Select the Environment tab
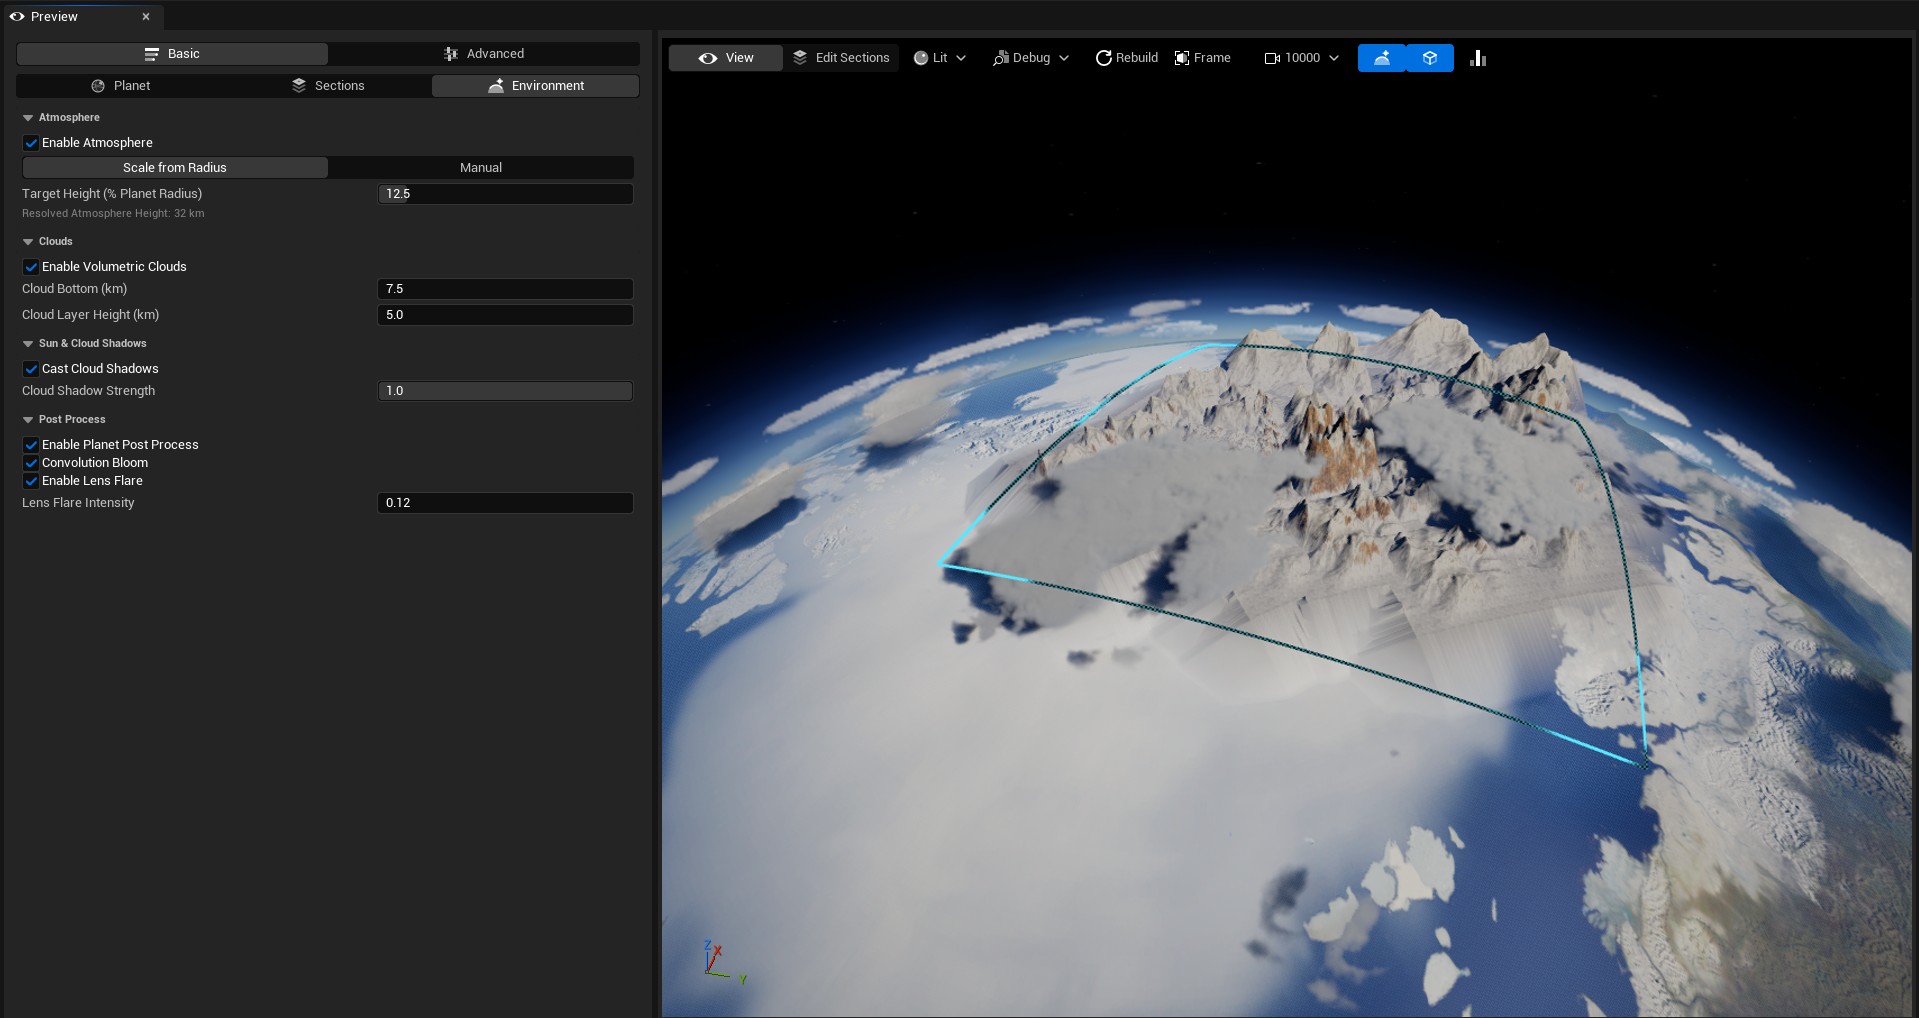 tap(536, 86)
